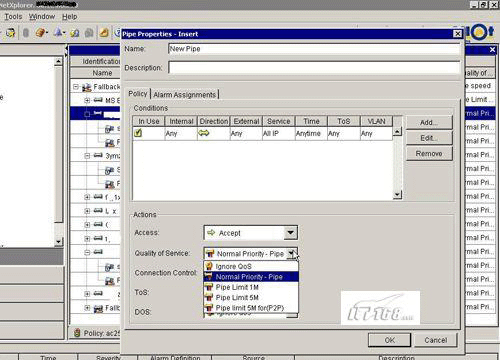Collapse the highlighted pipe tree node
This screenshot has height=360, width=500.
[x=87, y=114]
